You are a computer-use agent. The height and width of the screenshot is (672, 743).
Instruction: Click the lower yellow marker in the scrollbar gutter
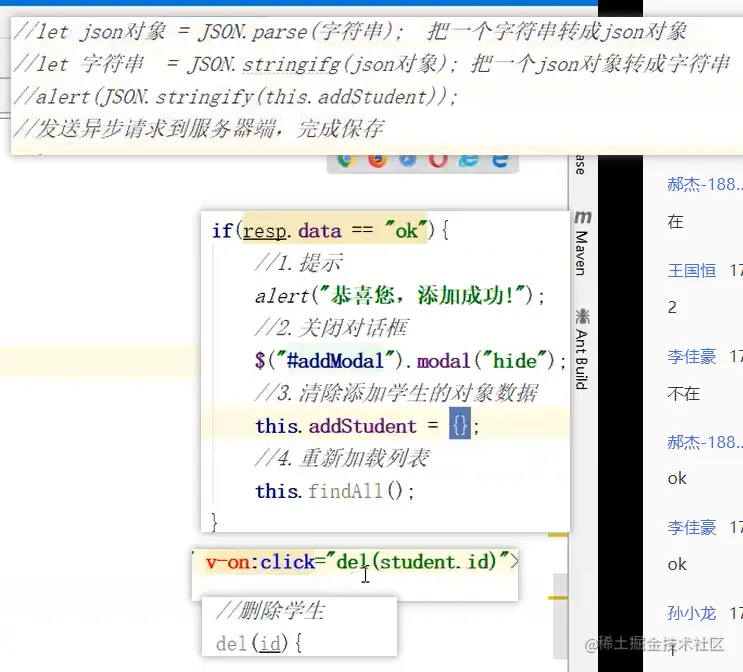558,598
